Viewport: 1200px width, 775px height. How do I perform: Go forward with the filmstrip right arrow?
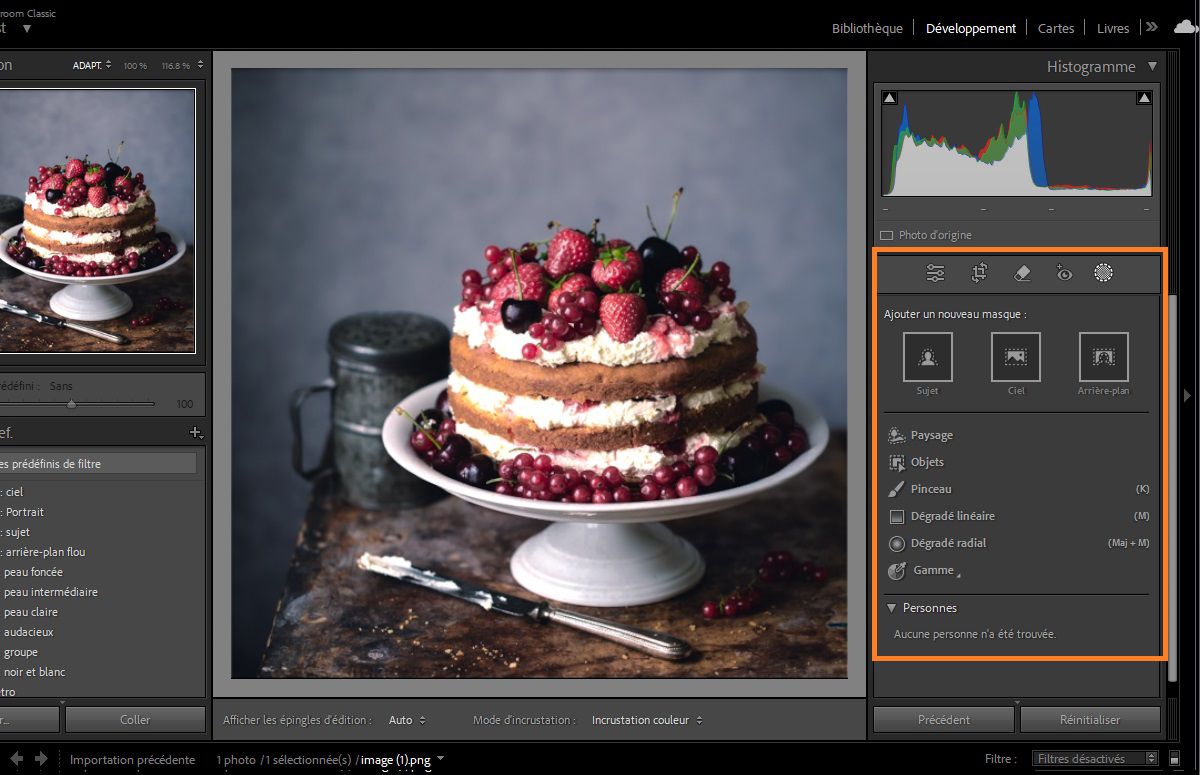pos(41,759)
